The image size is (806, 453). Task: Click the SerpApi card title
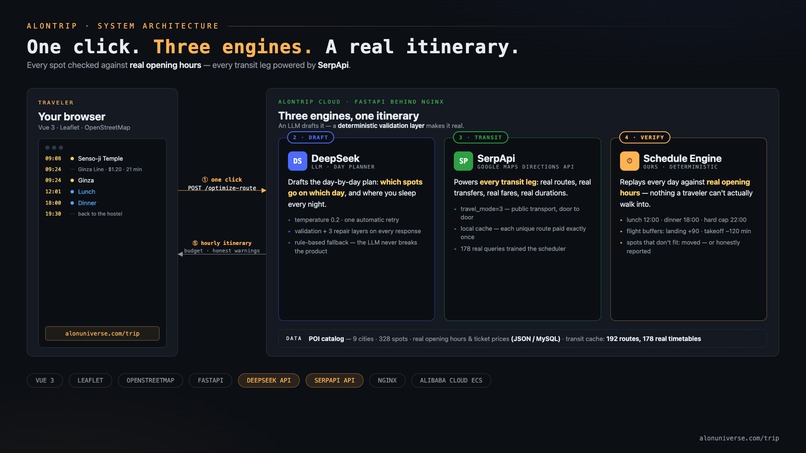click(496, 158)
